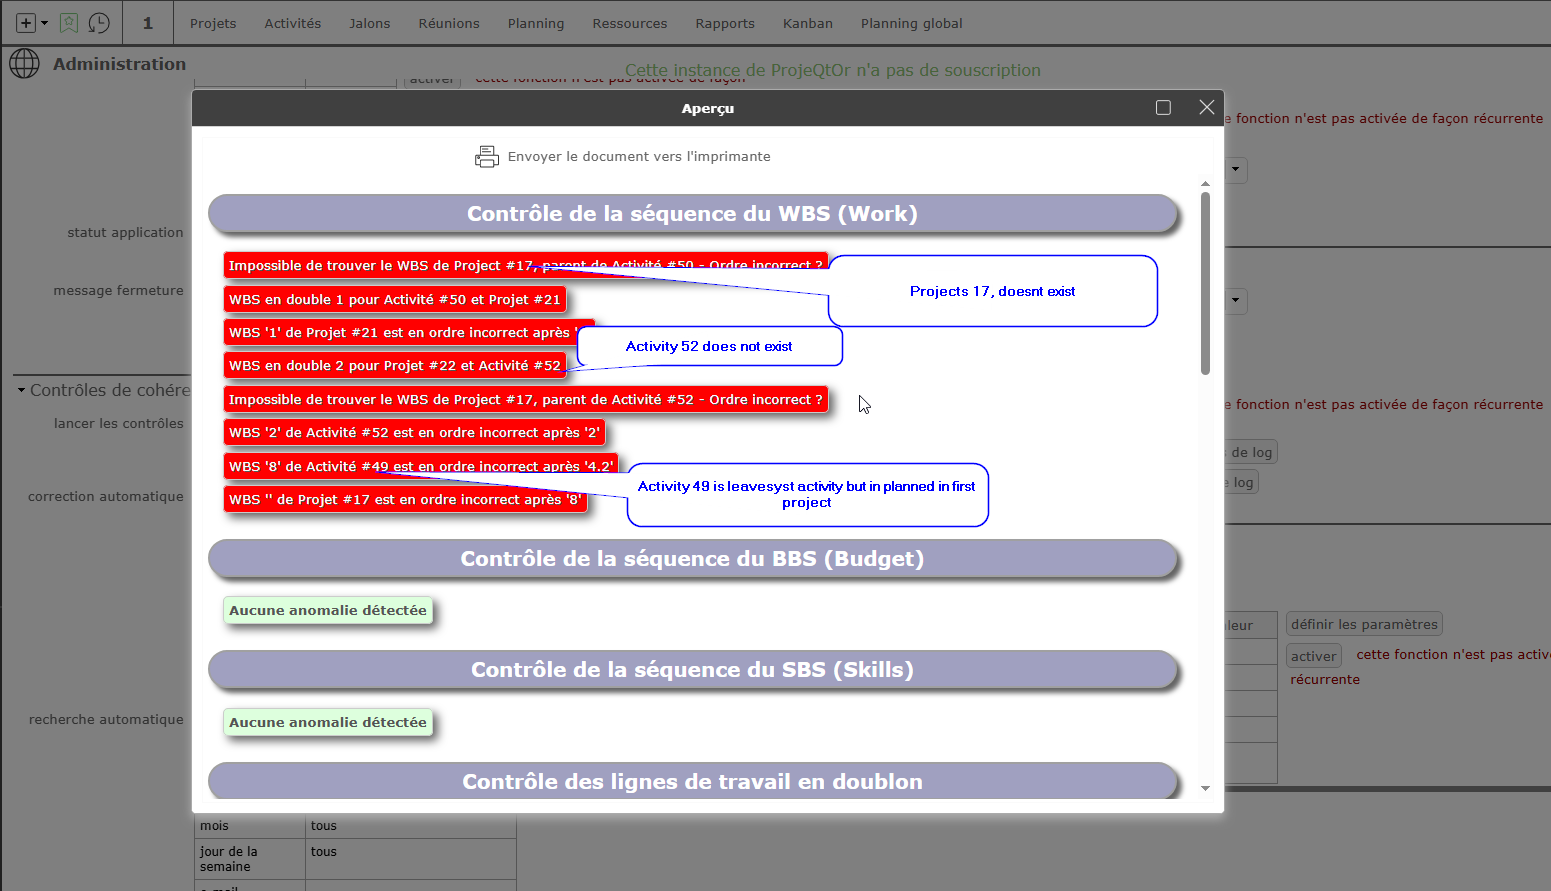Open the green bookmark favorites icon

coord(68,22)
